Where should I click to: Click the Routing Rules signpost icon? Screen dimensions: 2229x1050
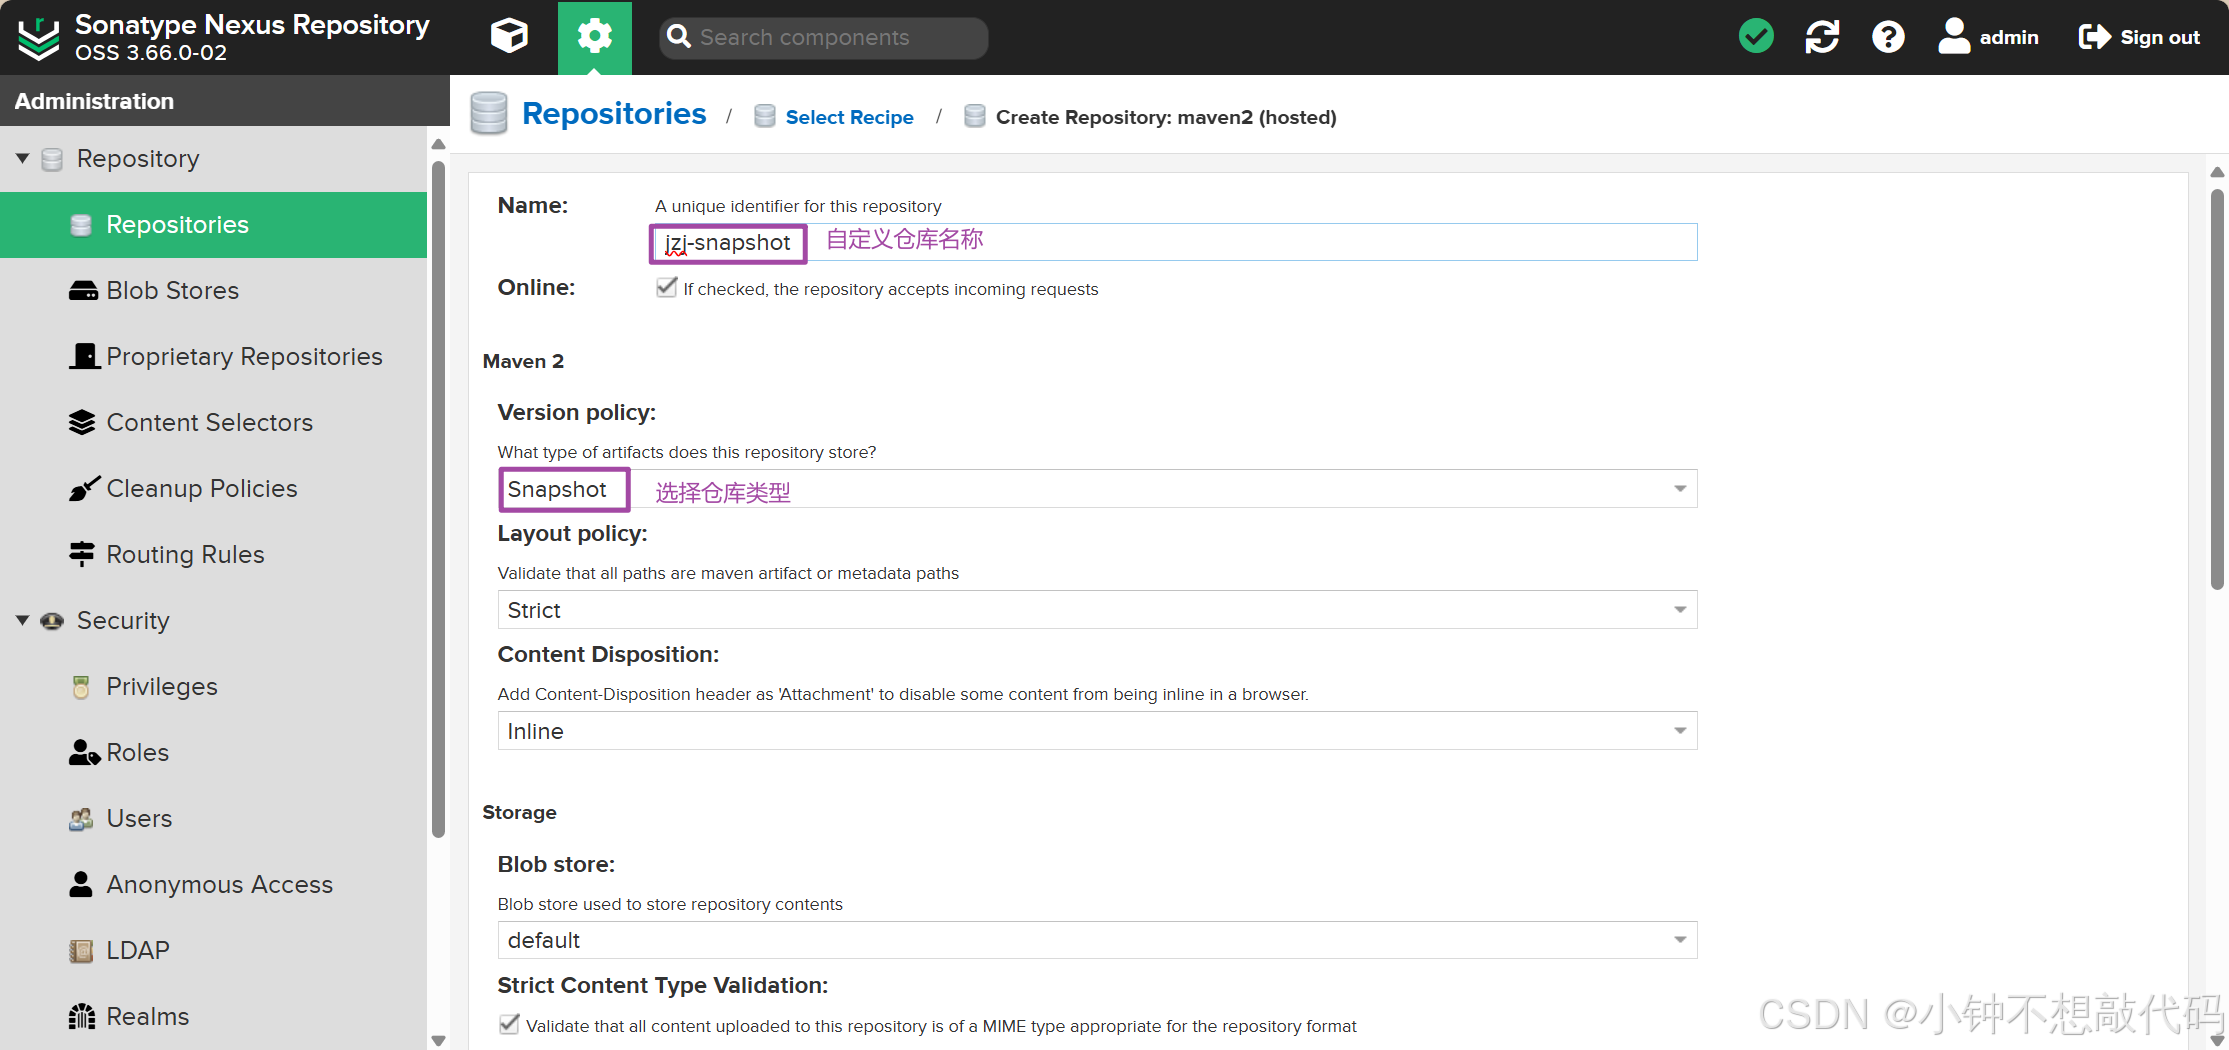(x=82, y=554)
